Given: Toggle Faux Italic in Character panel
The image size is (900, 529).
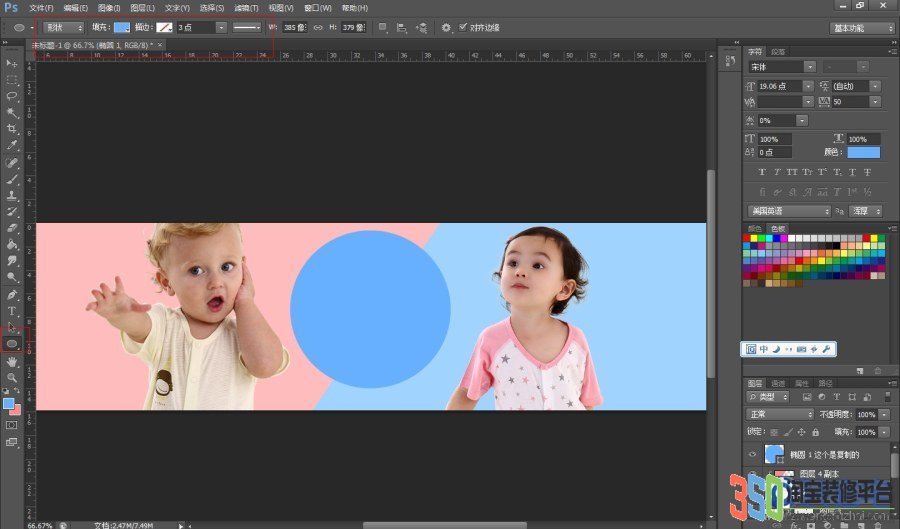Looking at the screenshot, I should (777, 172).
